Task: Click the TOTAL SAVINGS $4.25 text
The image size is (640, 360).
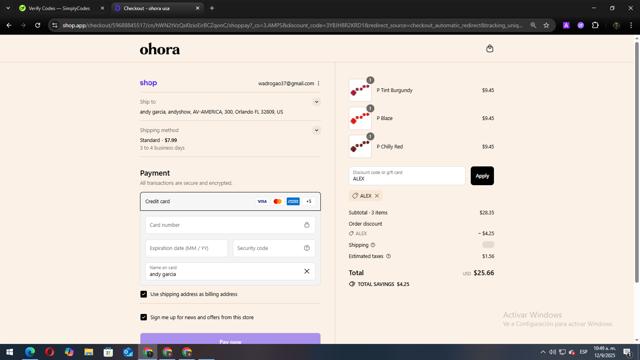Action: click(x=383, y=284)
